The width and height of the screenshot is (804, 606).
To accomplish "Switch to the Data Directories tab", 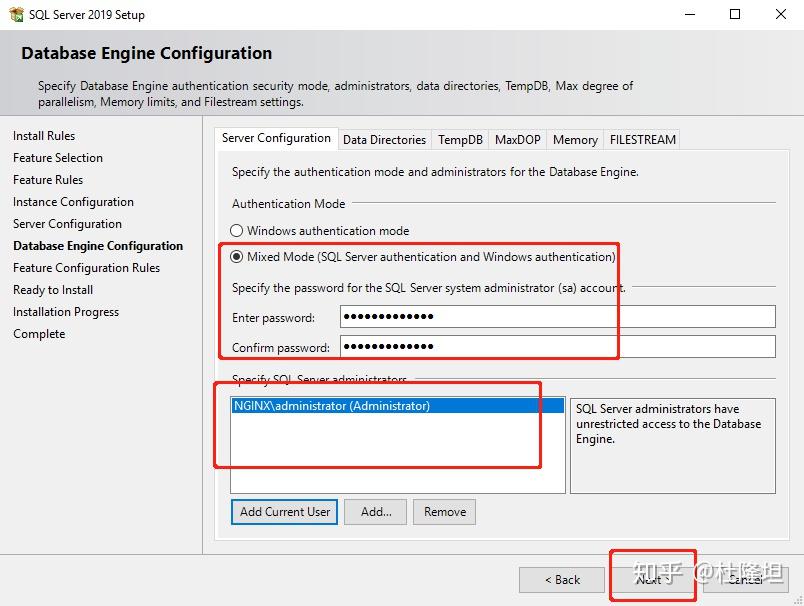I will point(384,139).
